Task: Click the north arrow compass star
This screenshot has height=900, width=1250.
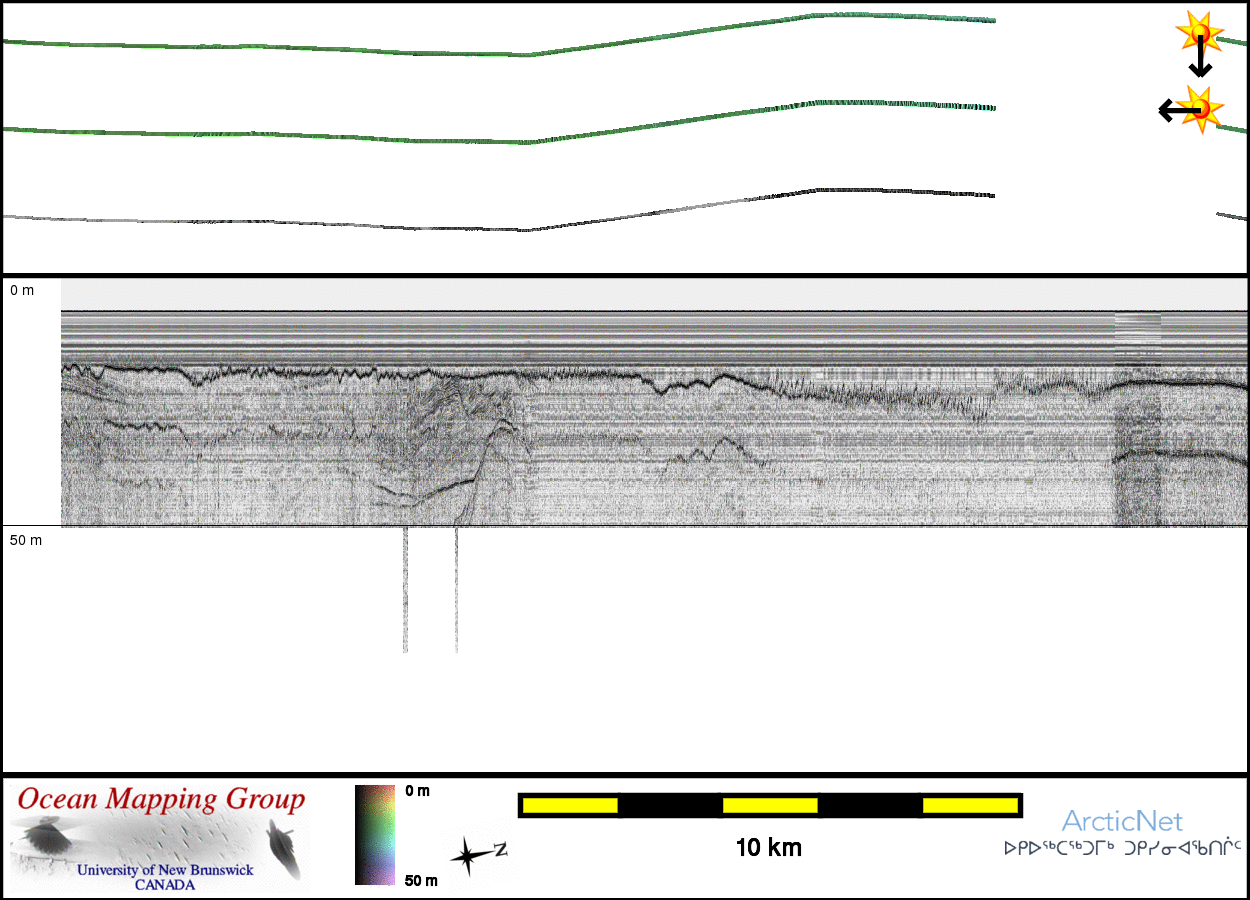Action: tap(466, 857)
